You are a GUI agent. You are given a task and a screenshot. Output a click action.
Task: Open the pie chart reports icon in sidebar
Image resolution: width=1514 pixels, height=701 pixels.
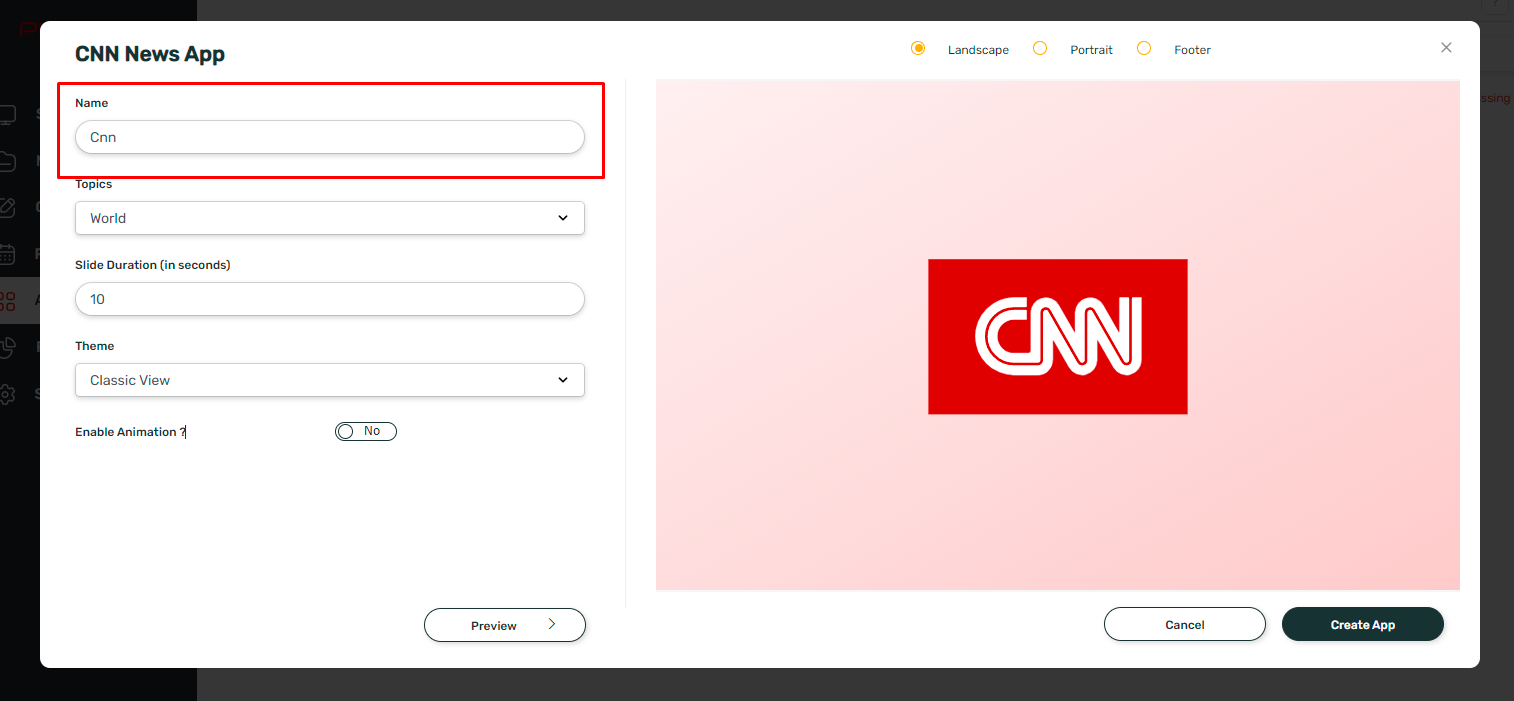click(x=8, y=347)
